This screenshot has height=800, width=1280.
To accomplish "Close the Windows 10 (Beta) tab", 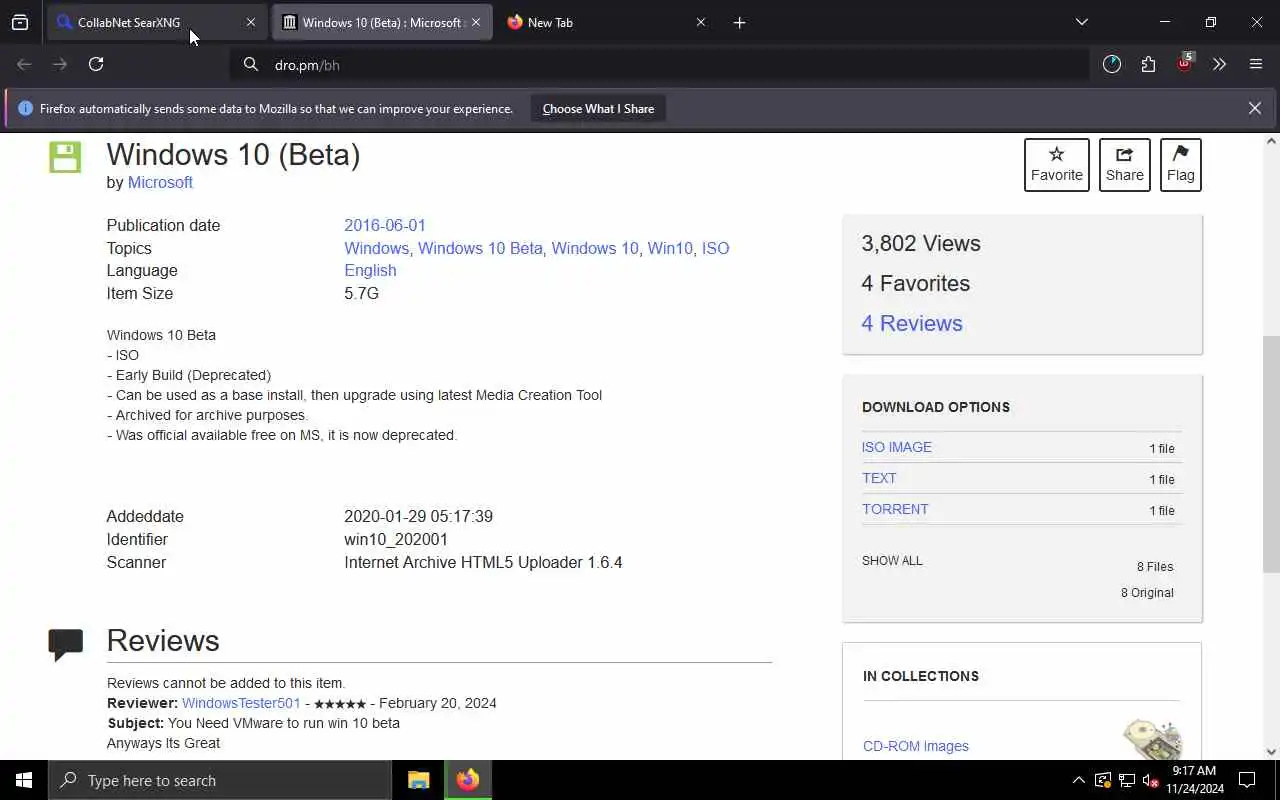I will pos(476,22).
